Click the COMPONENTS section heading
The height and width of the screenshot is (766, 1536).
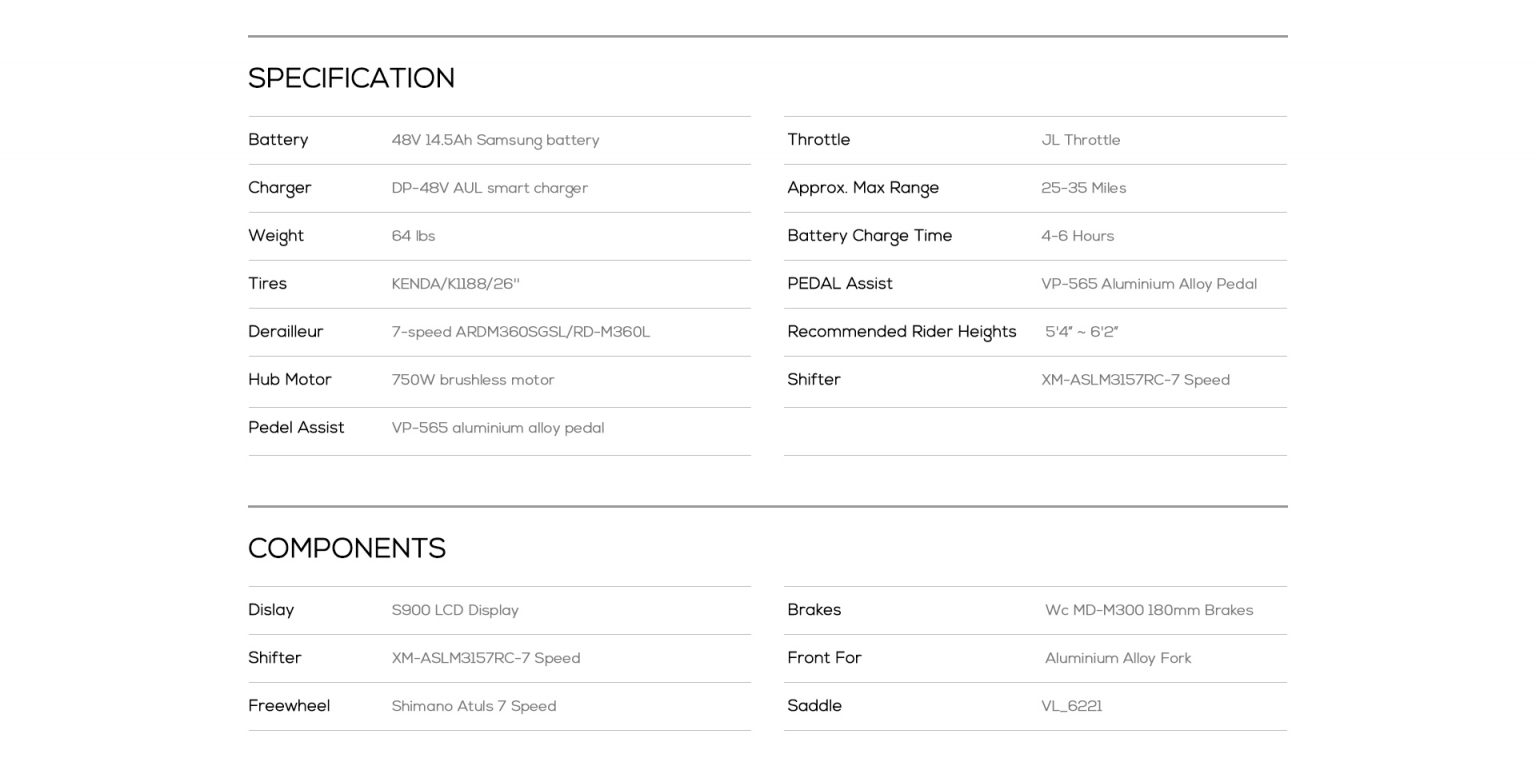click(x=346, y=549)
